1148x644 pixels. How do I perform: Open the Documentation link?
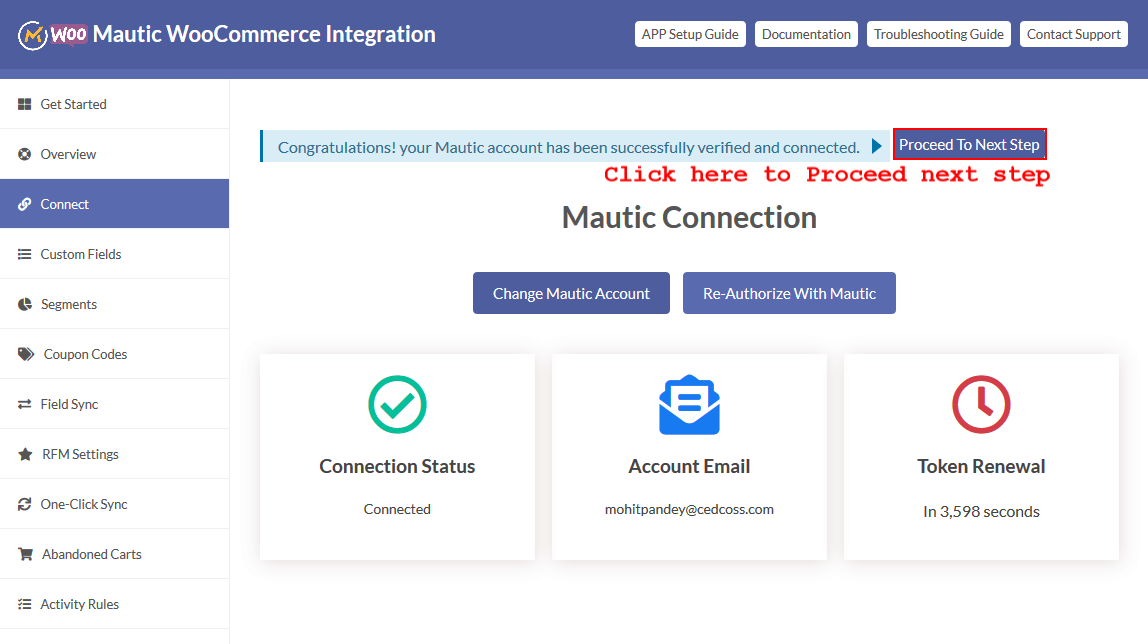(806, 34)
